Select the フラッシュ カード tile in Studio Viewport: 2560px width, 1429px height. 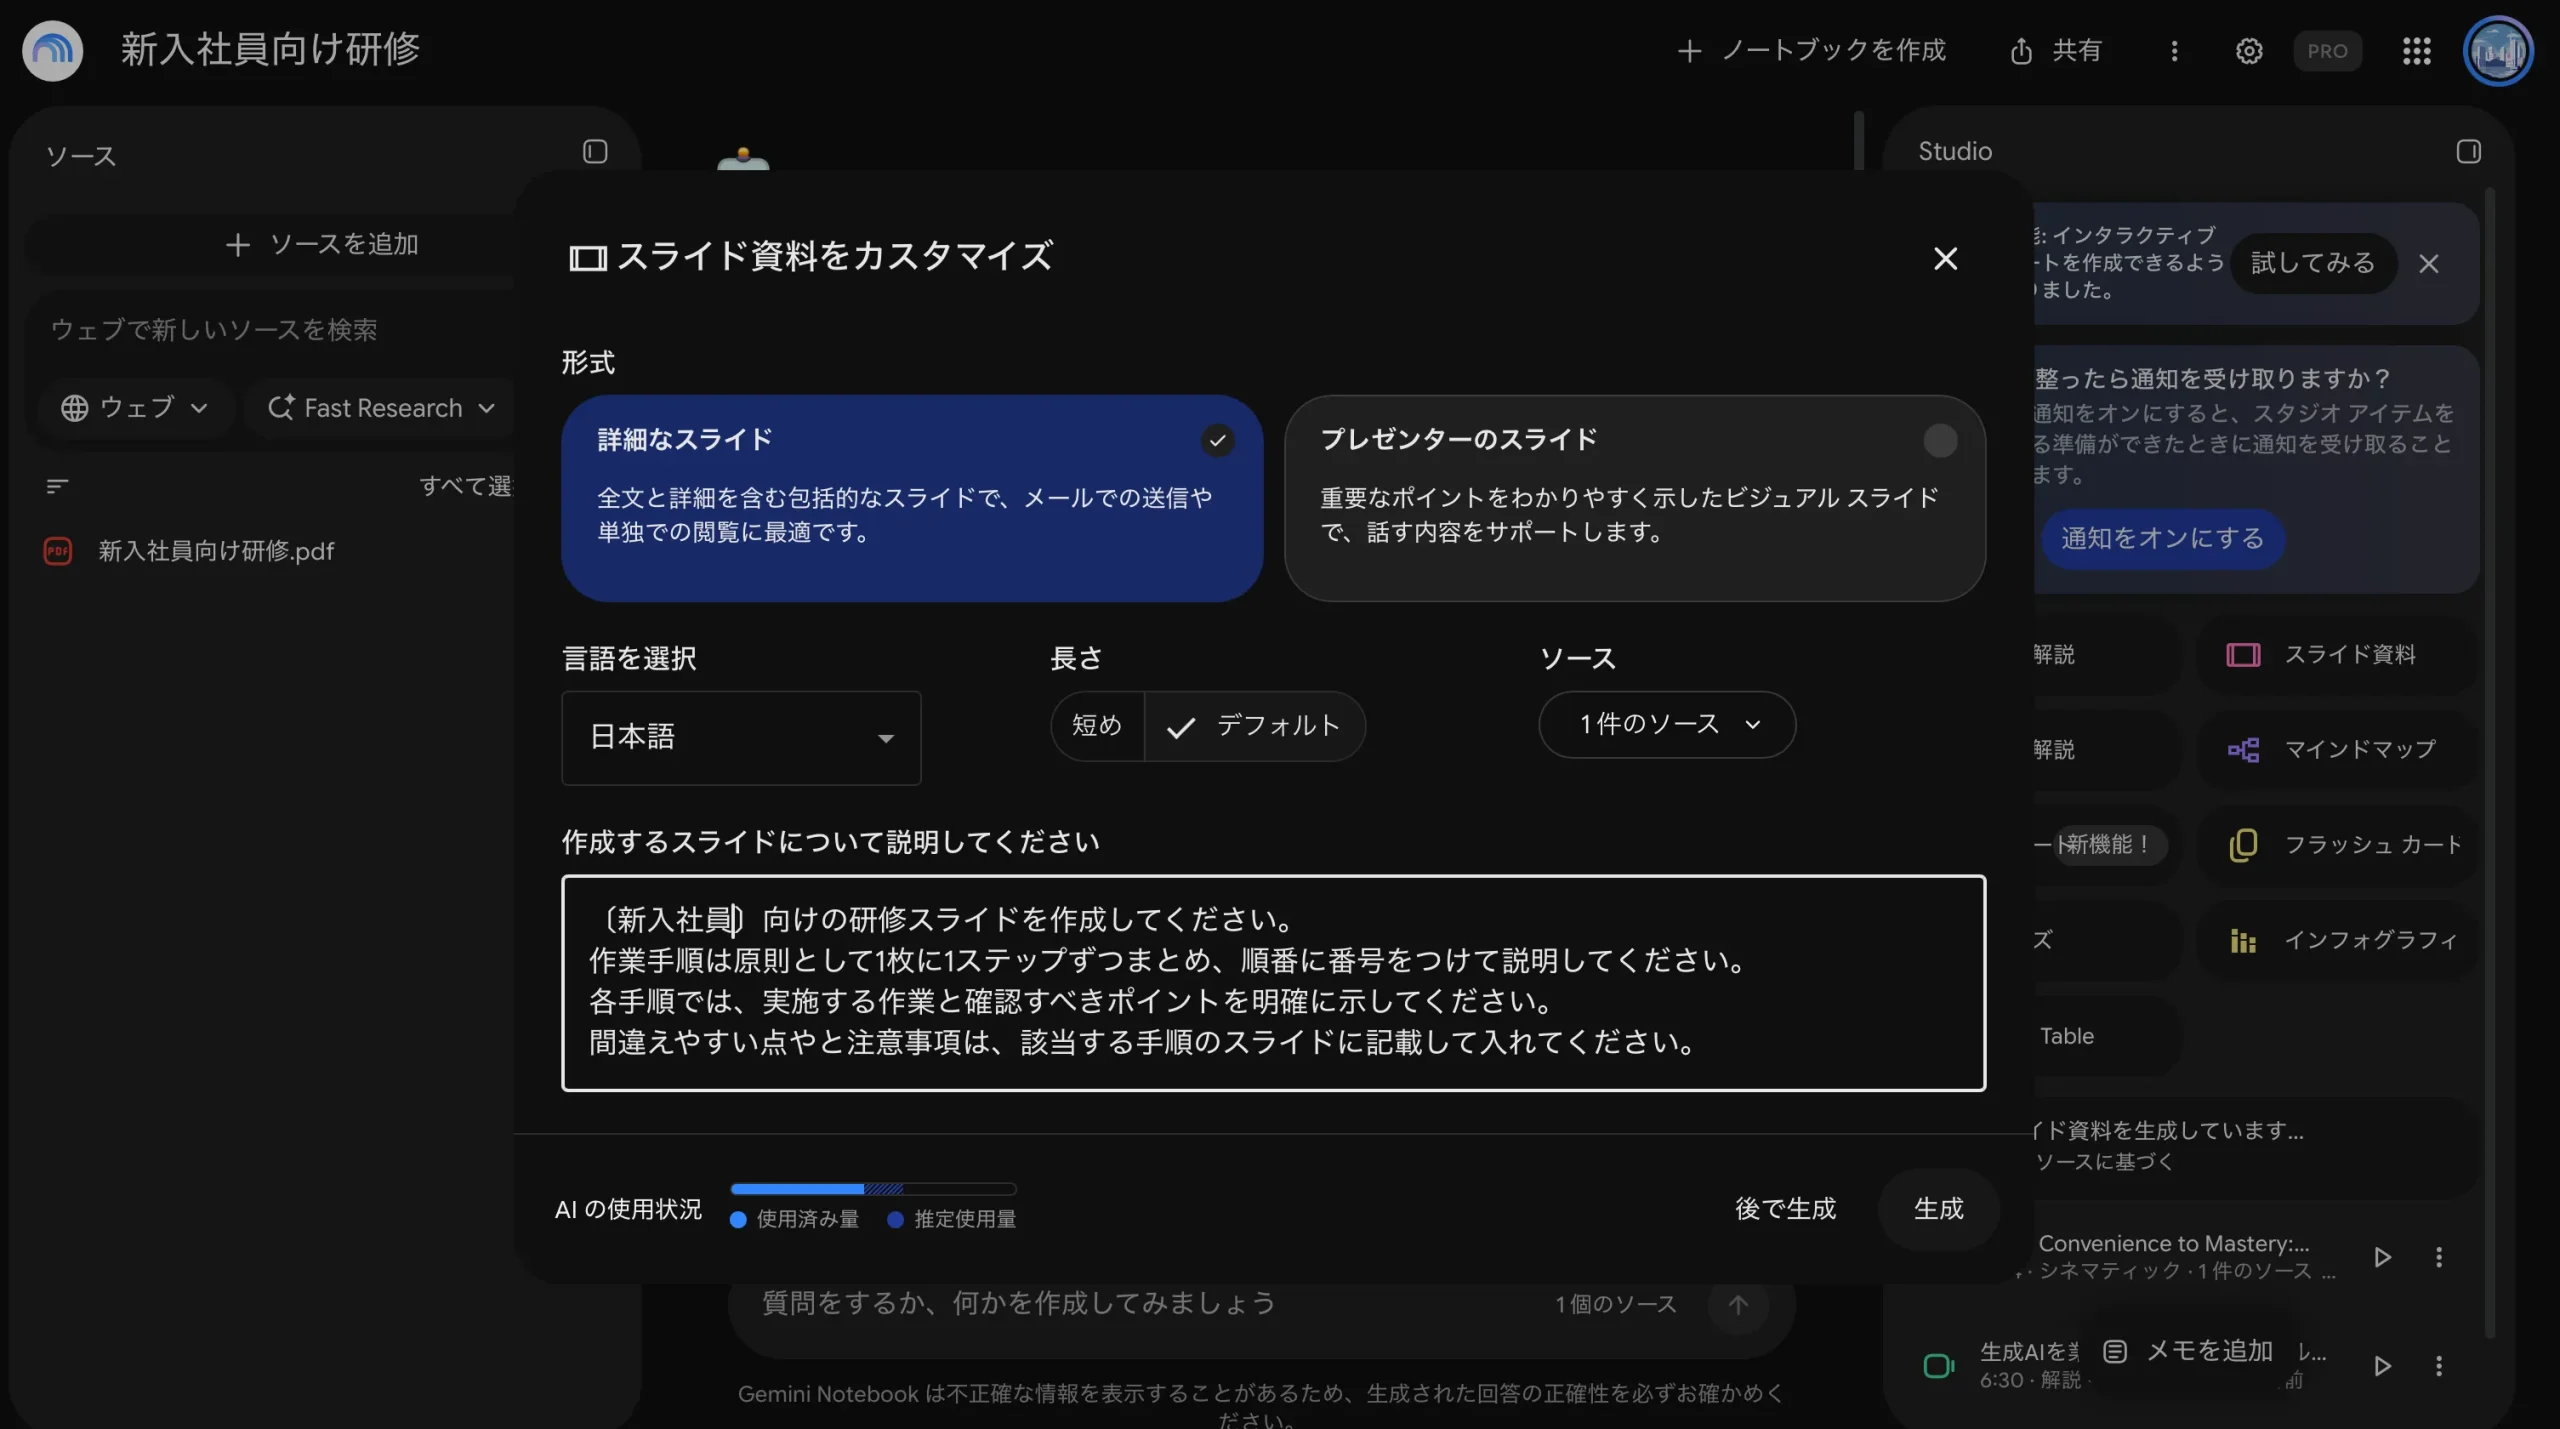(2338, 845)
